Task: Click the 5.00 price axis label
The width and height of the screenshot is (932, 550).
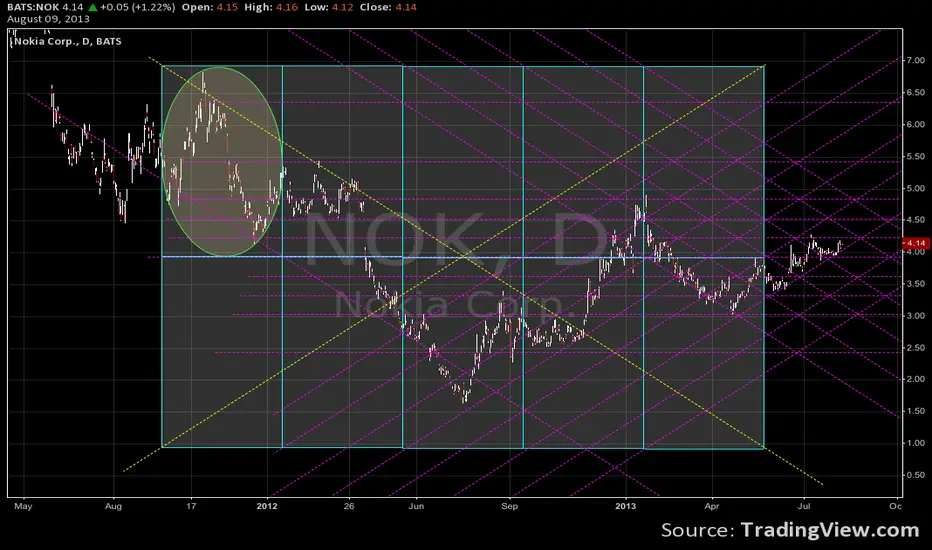Action: 915,188
